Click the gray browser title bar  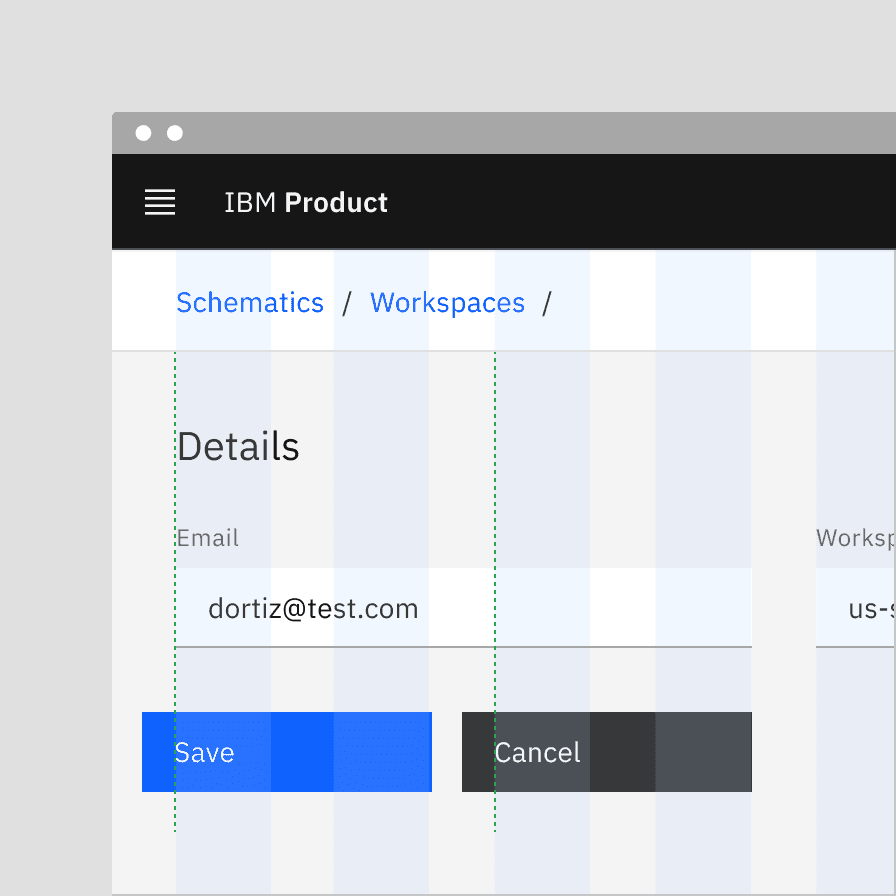[x=500, y=132]
